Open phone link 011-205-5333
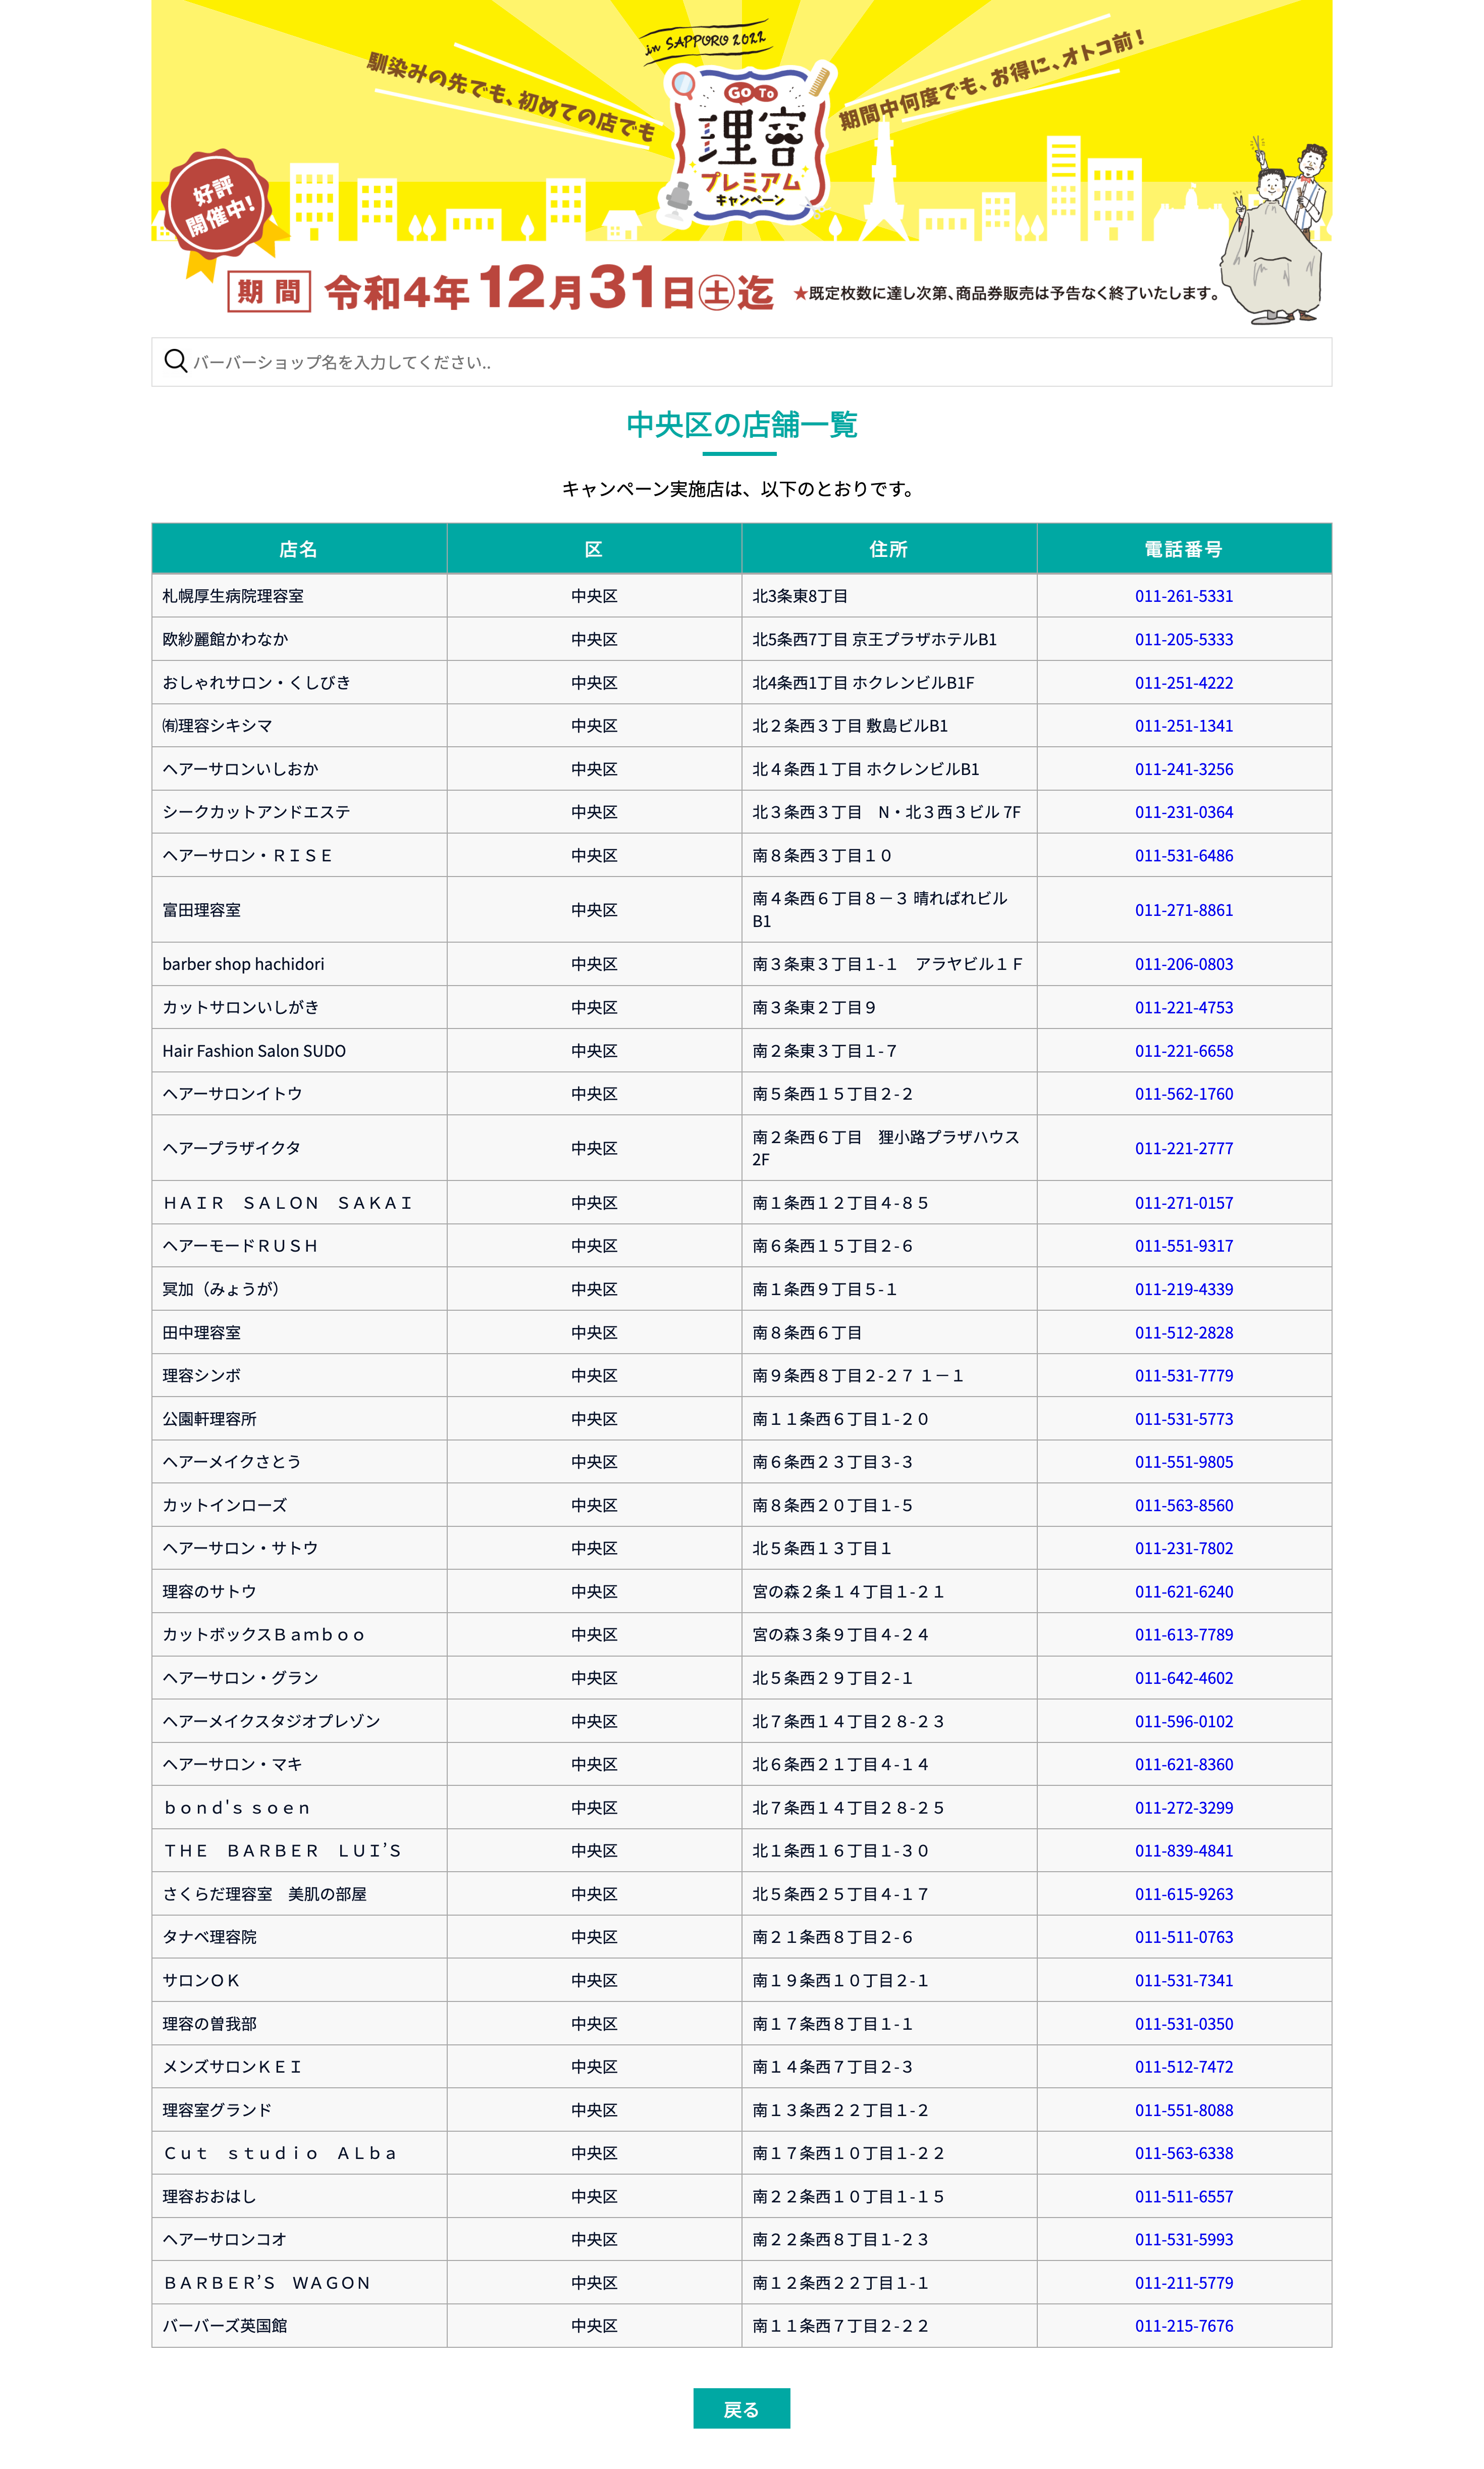This screenshot has height=2469, width=1484. (x=1183, y=639)
